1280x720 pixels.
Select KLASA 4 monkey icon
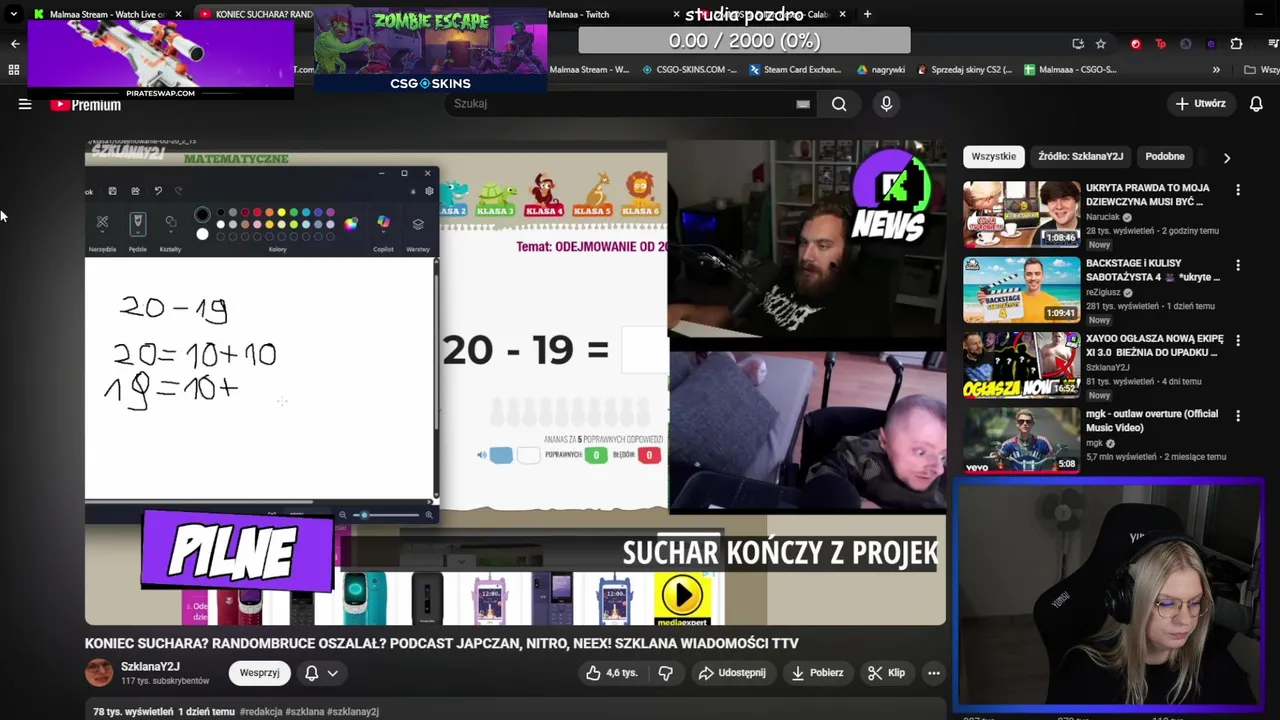pyautogui.click(x=544, y=195)
